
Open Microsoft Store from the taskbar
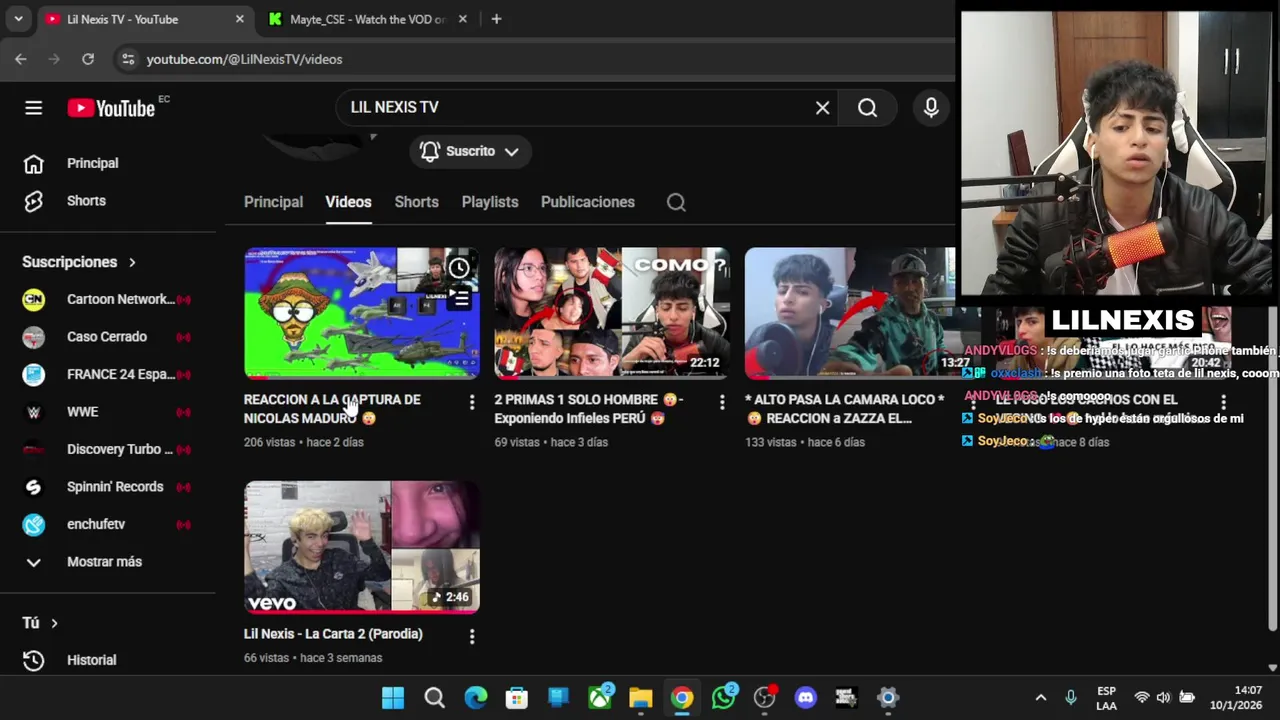point(517,697)
